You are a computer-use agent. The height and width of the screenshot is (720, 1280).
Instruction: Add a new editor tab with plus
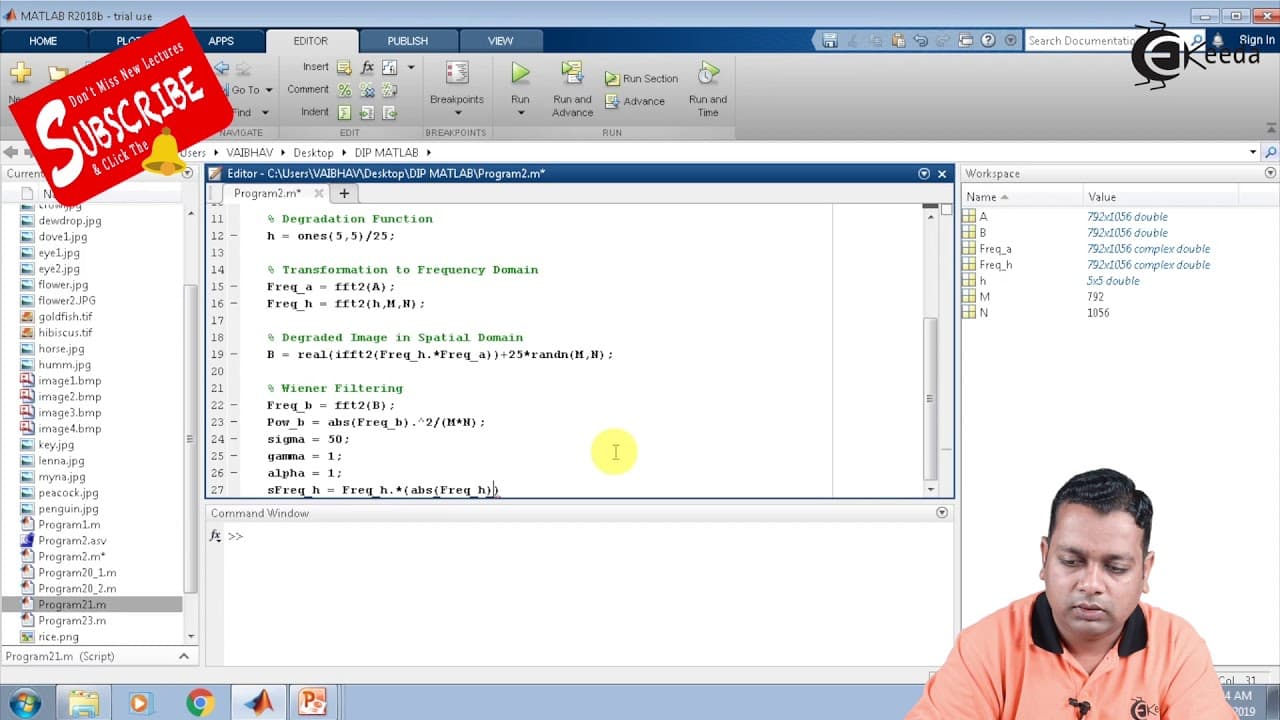pyautogui.click(x=344, y=193)
